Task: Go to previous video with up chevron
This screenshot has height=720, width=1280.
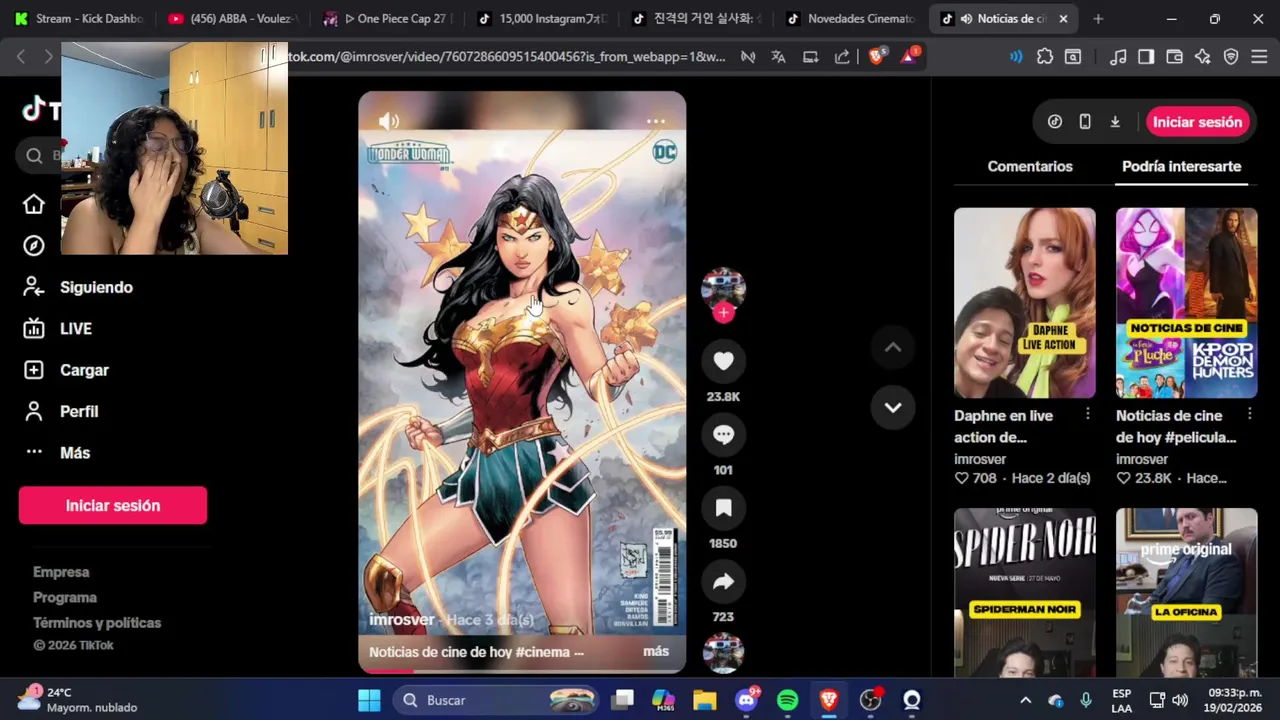Action: point(893,347)
